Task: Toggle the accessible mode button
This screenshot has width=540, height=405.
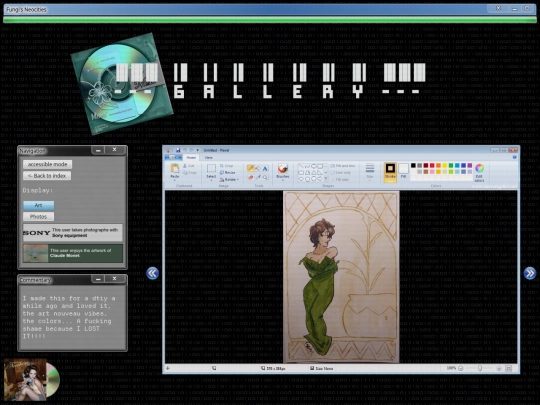Action: 48,164
